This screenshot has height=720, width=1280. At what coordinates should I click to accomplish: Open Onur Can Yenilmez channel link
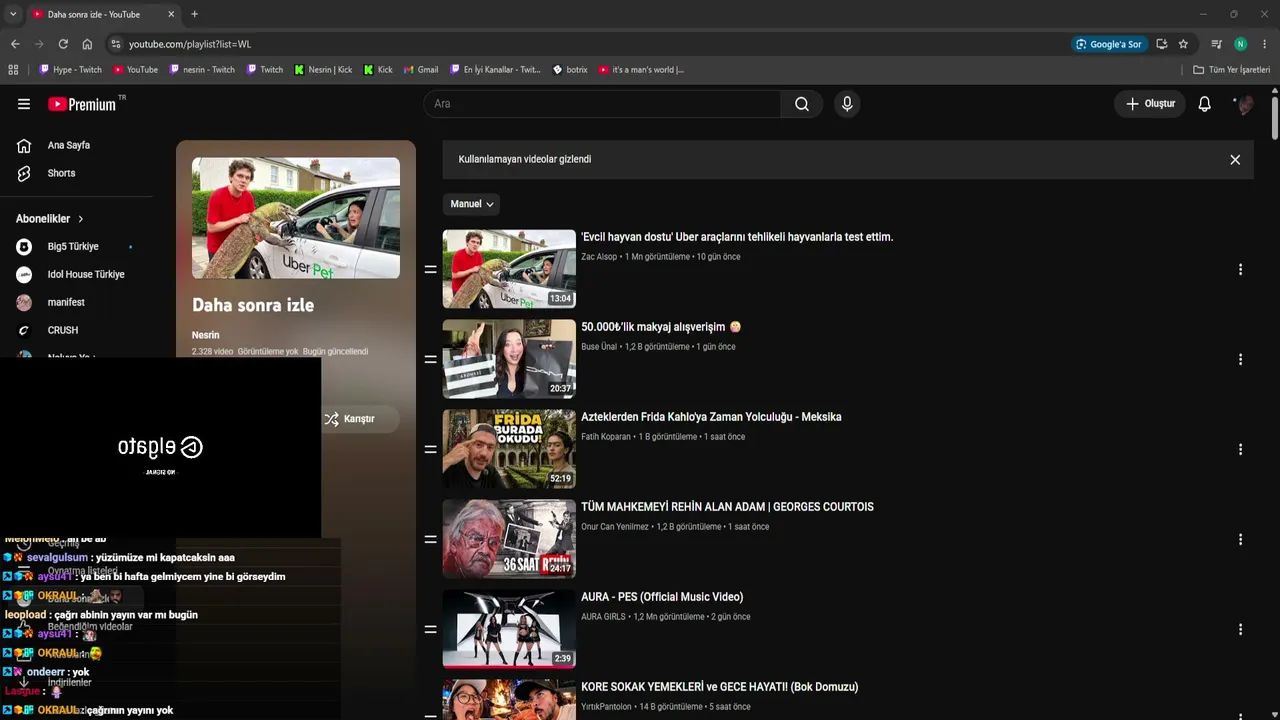coord(615,527)
